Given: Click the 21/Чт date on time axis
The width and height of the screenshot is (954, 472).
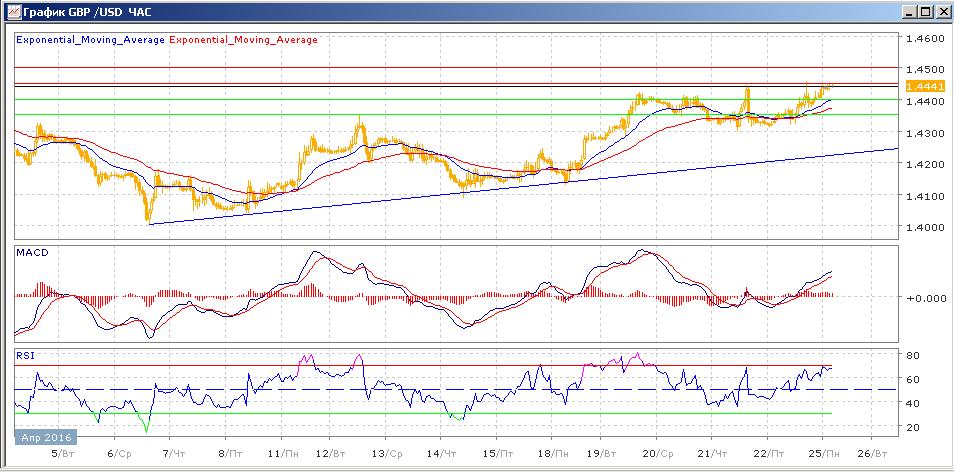Looking at the screenshot, I should 712,454.
